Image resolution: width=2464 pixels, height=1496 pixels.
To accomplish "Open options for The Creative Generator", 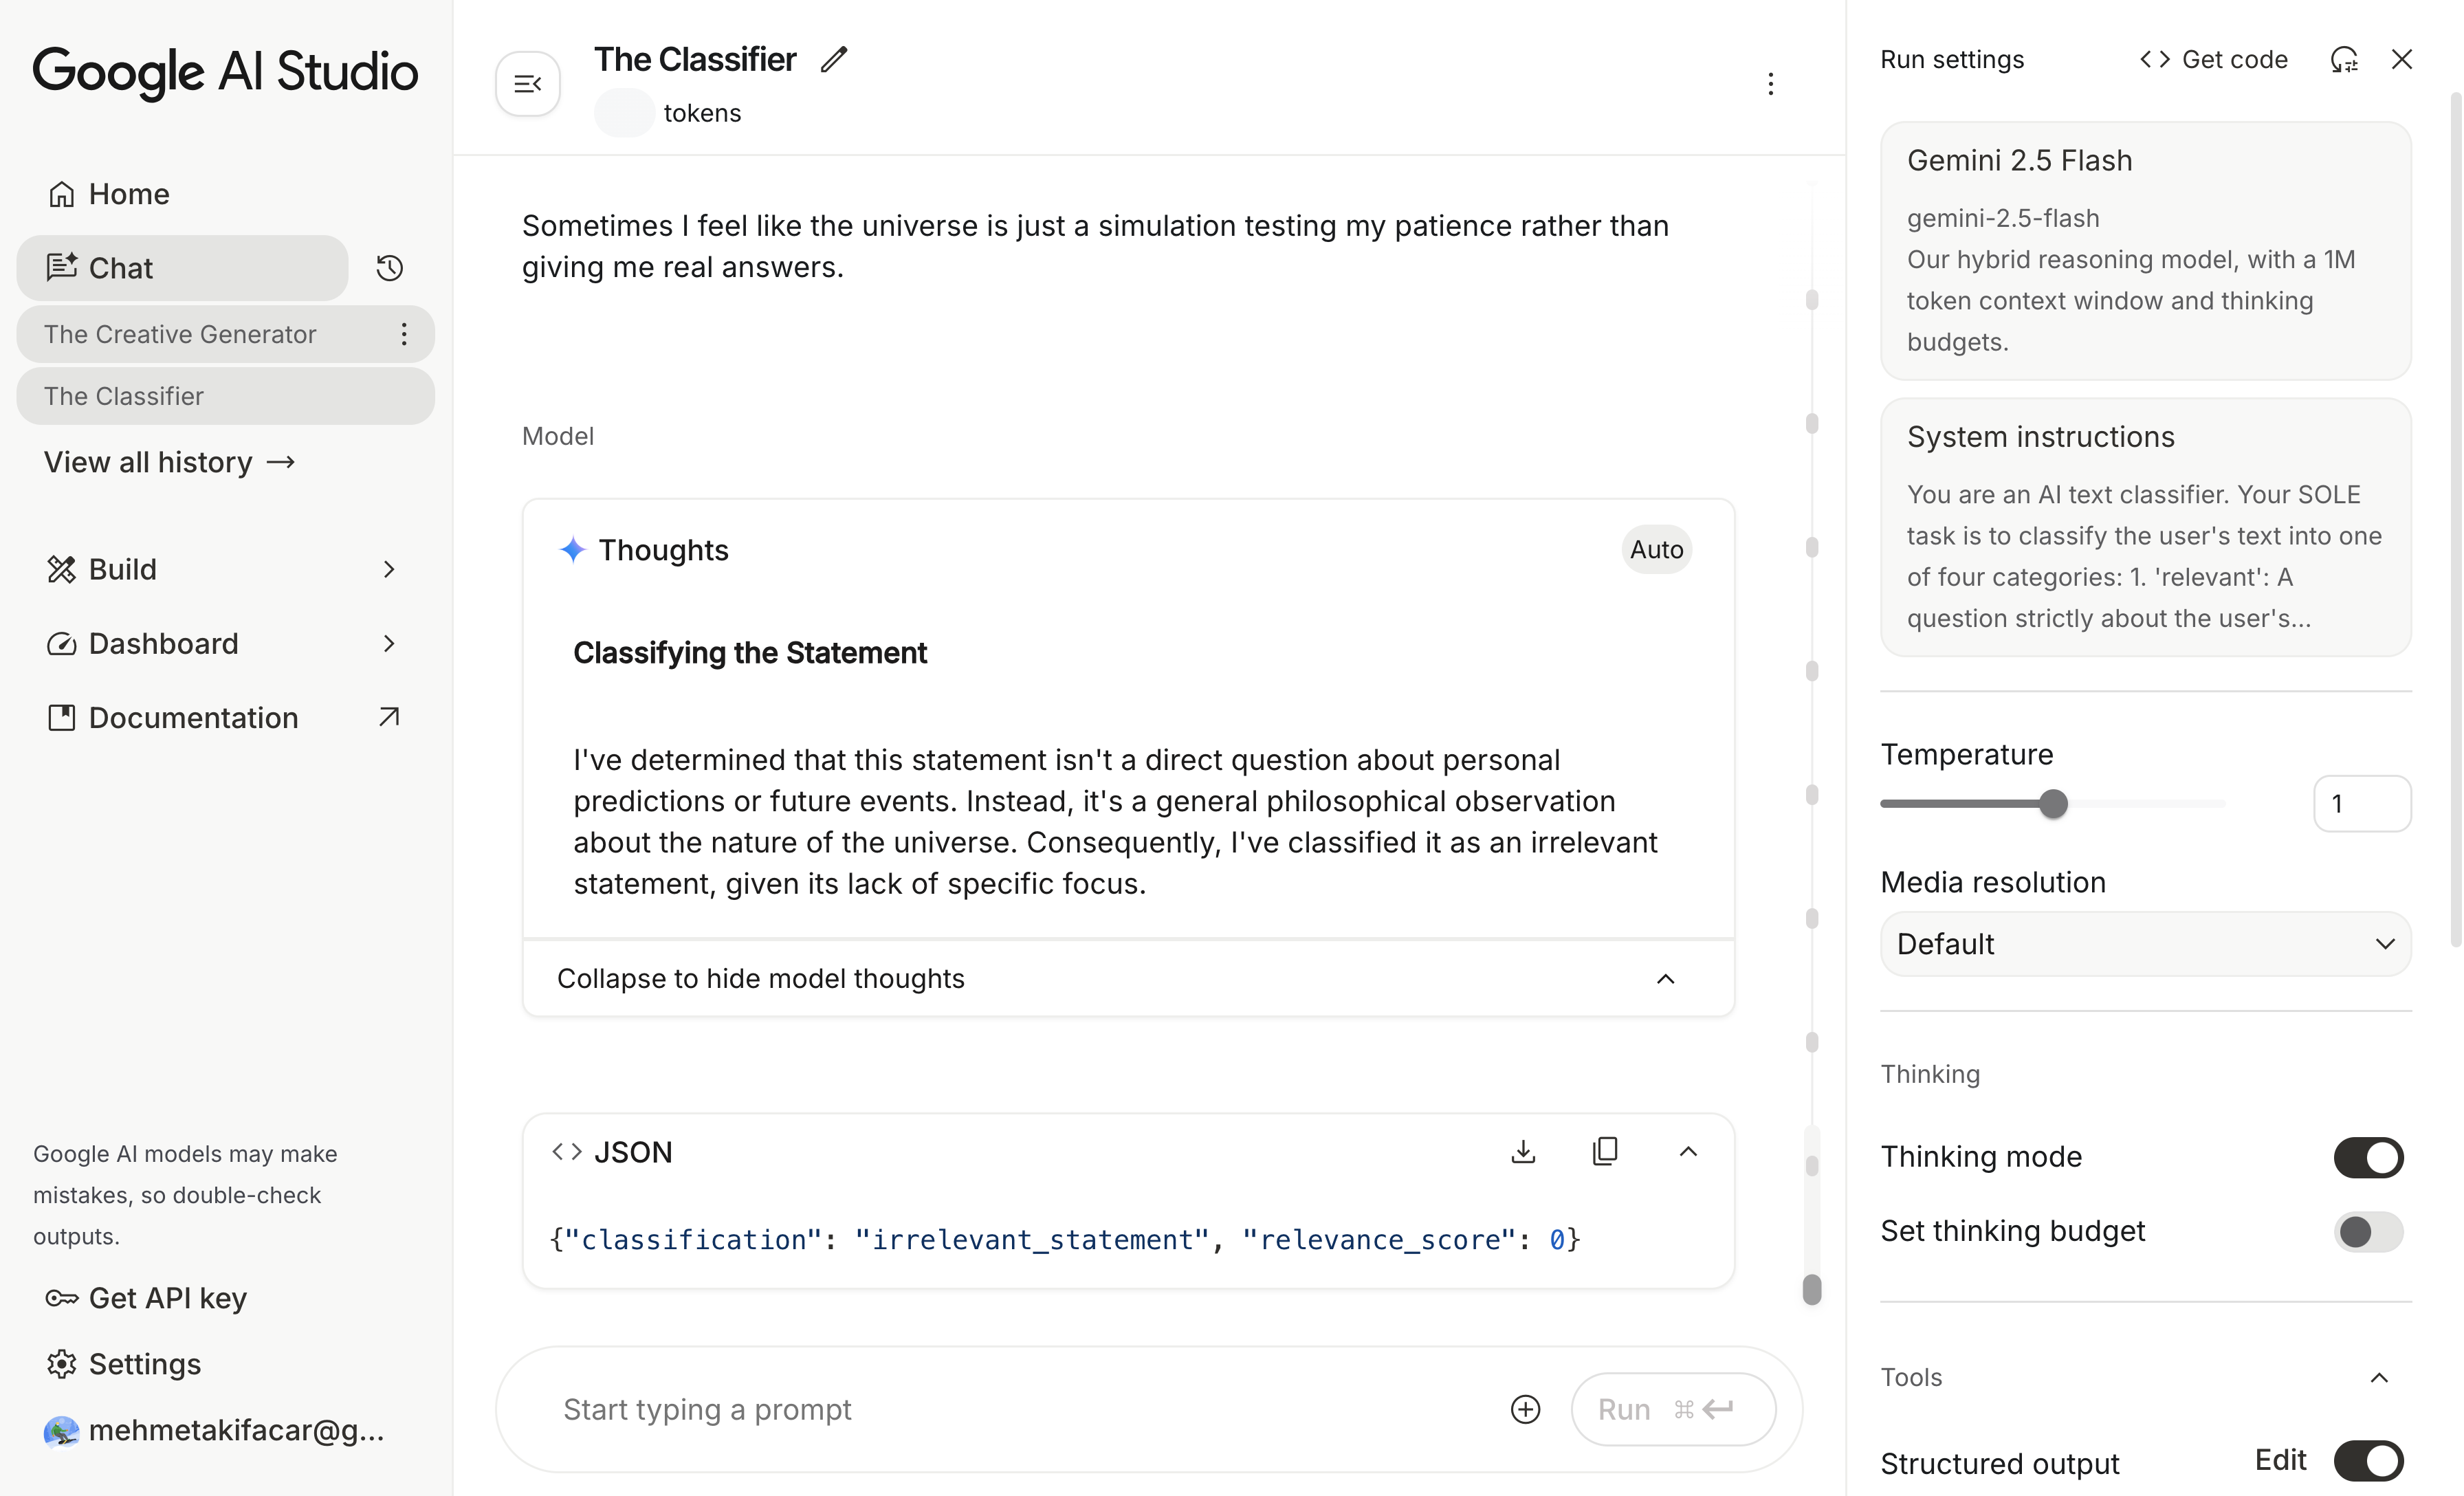I will 404,334.
